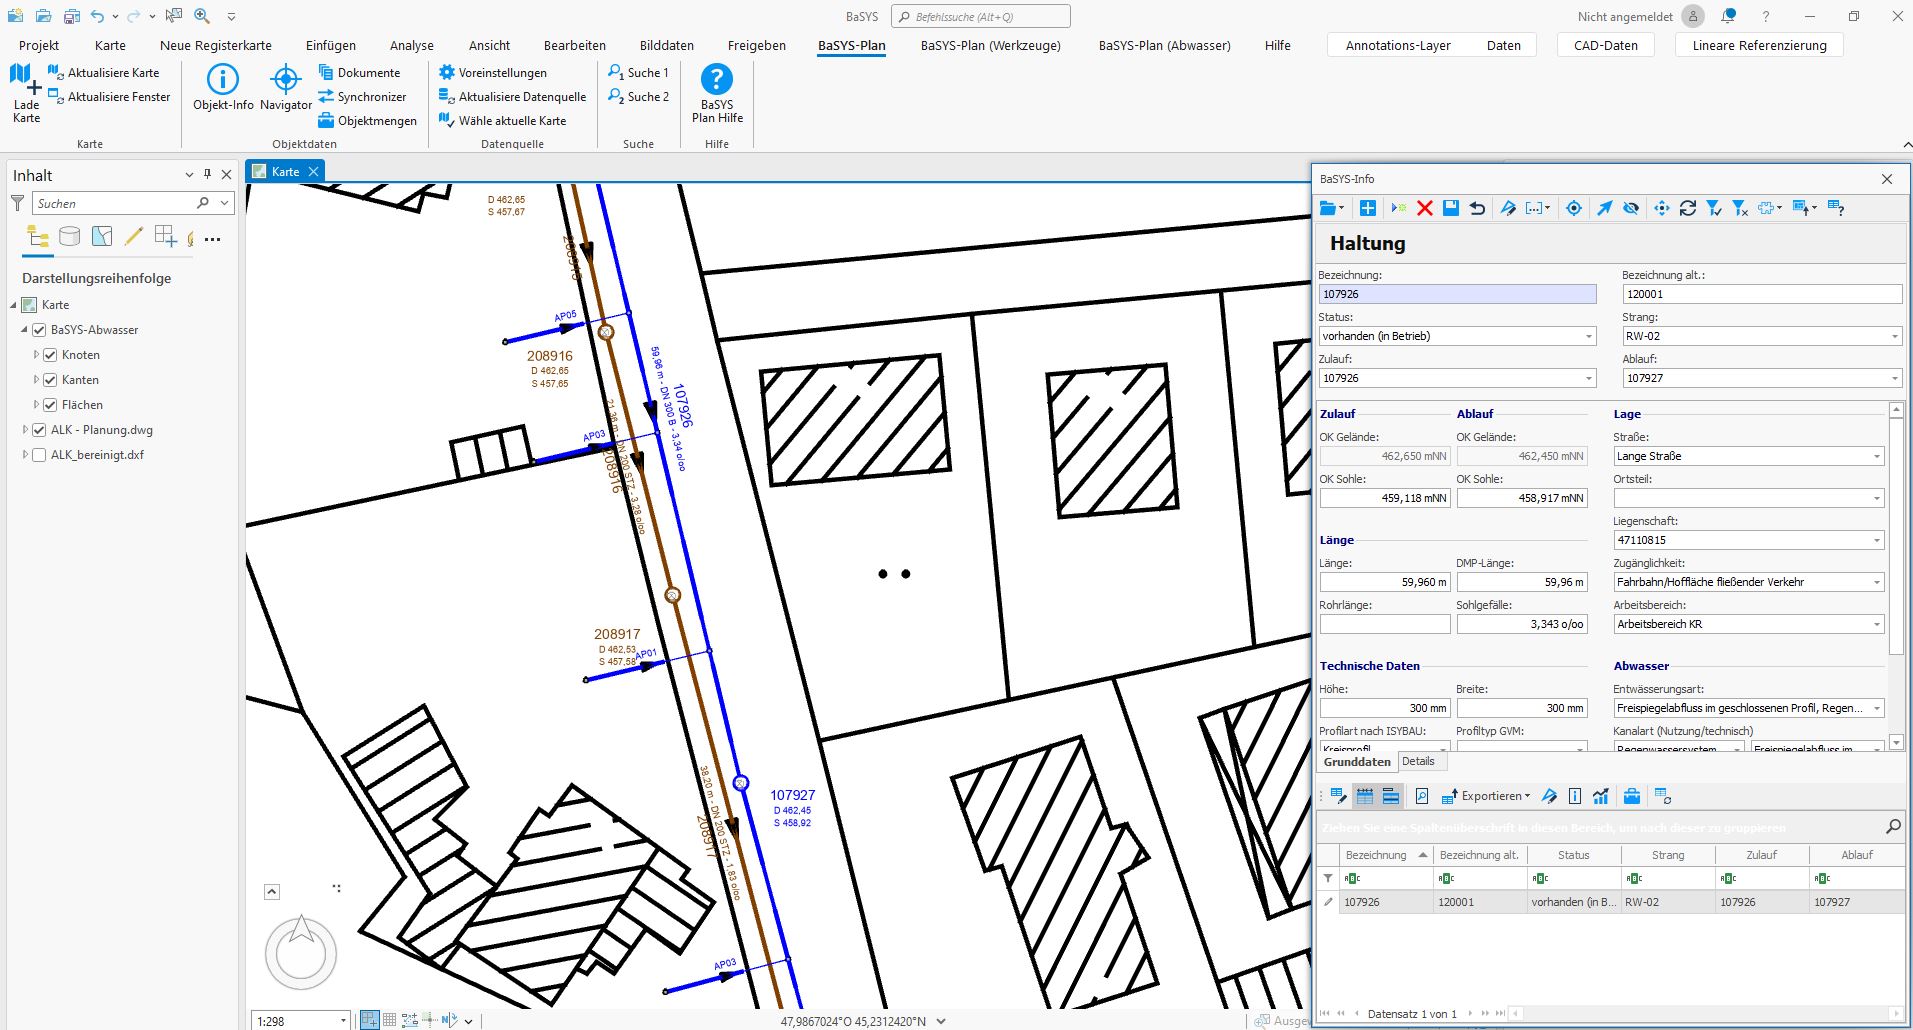
Task: Click the map north compass navigator
Action: (301, 953)
